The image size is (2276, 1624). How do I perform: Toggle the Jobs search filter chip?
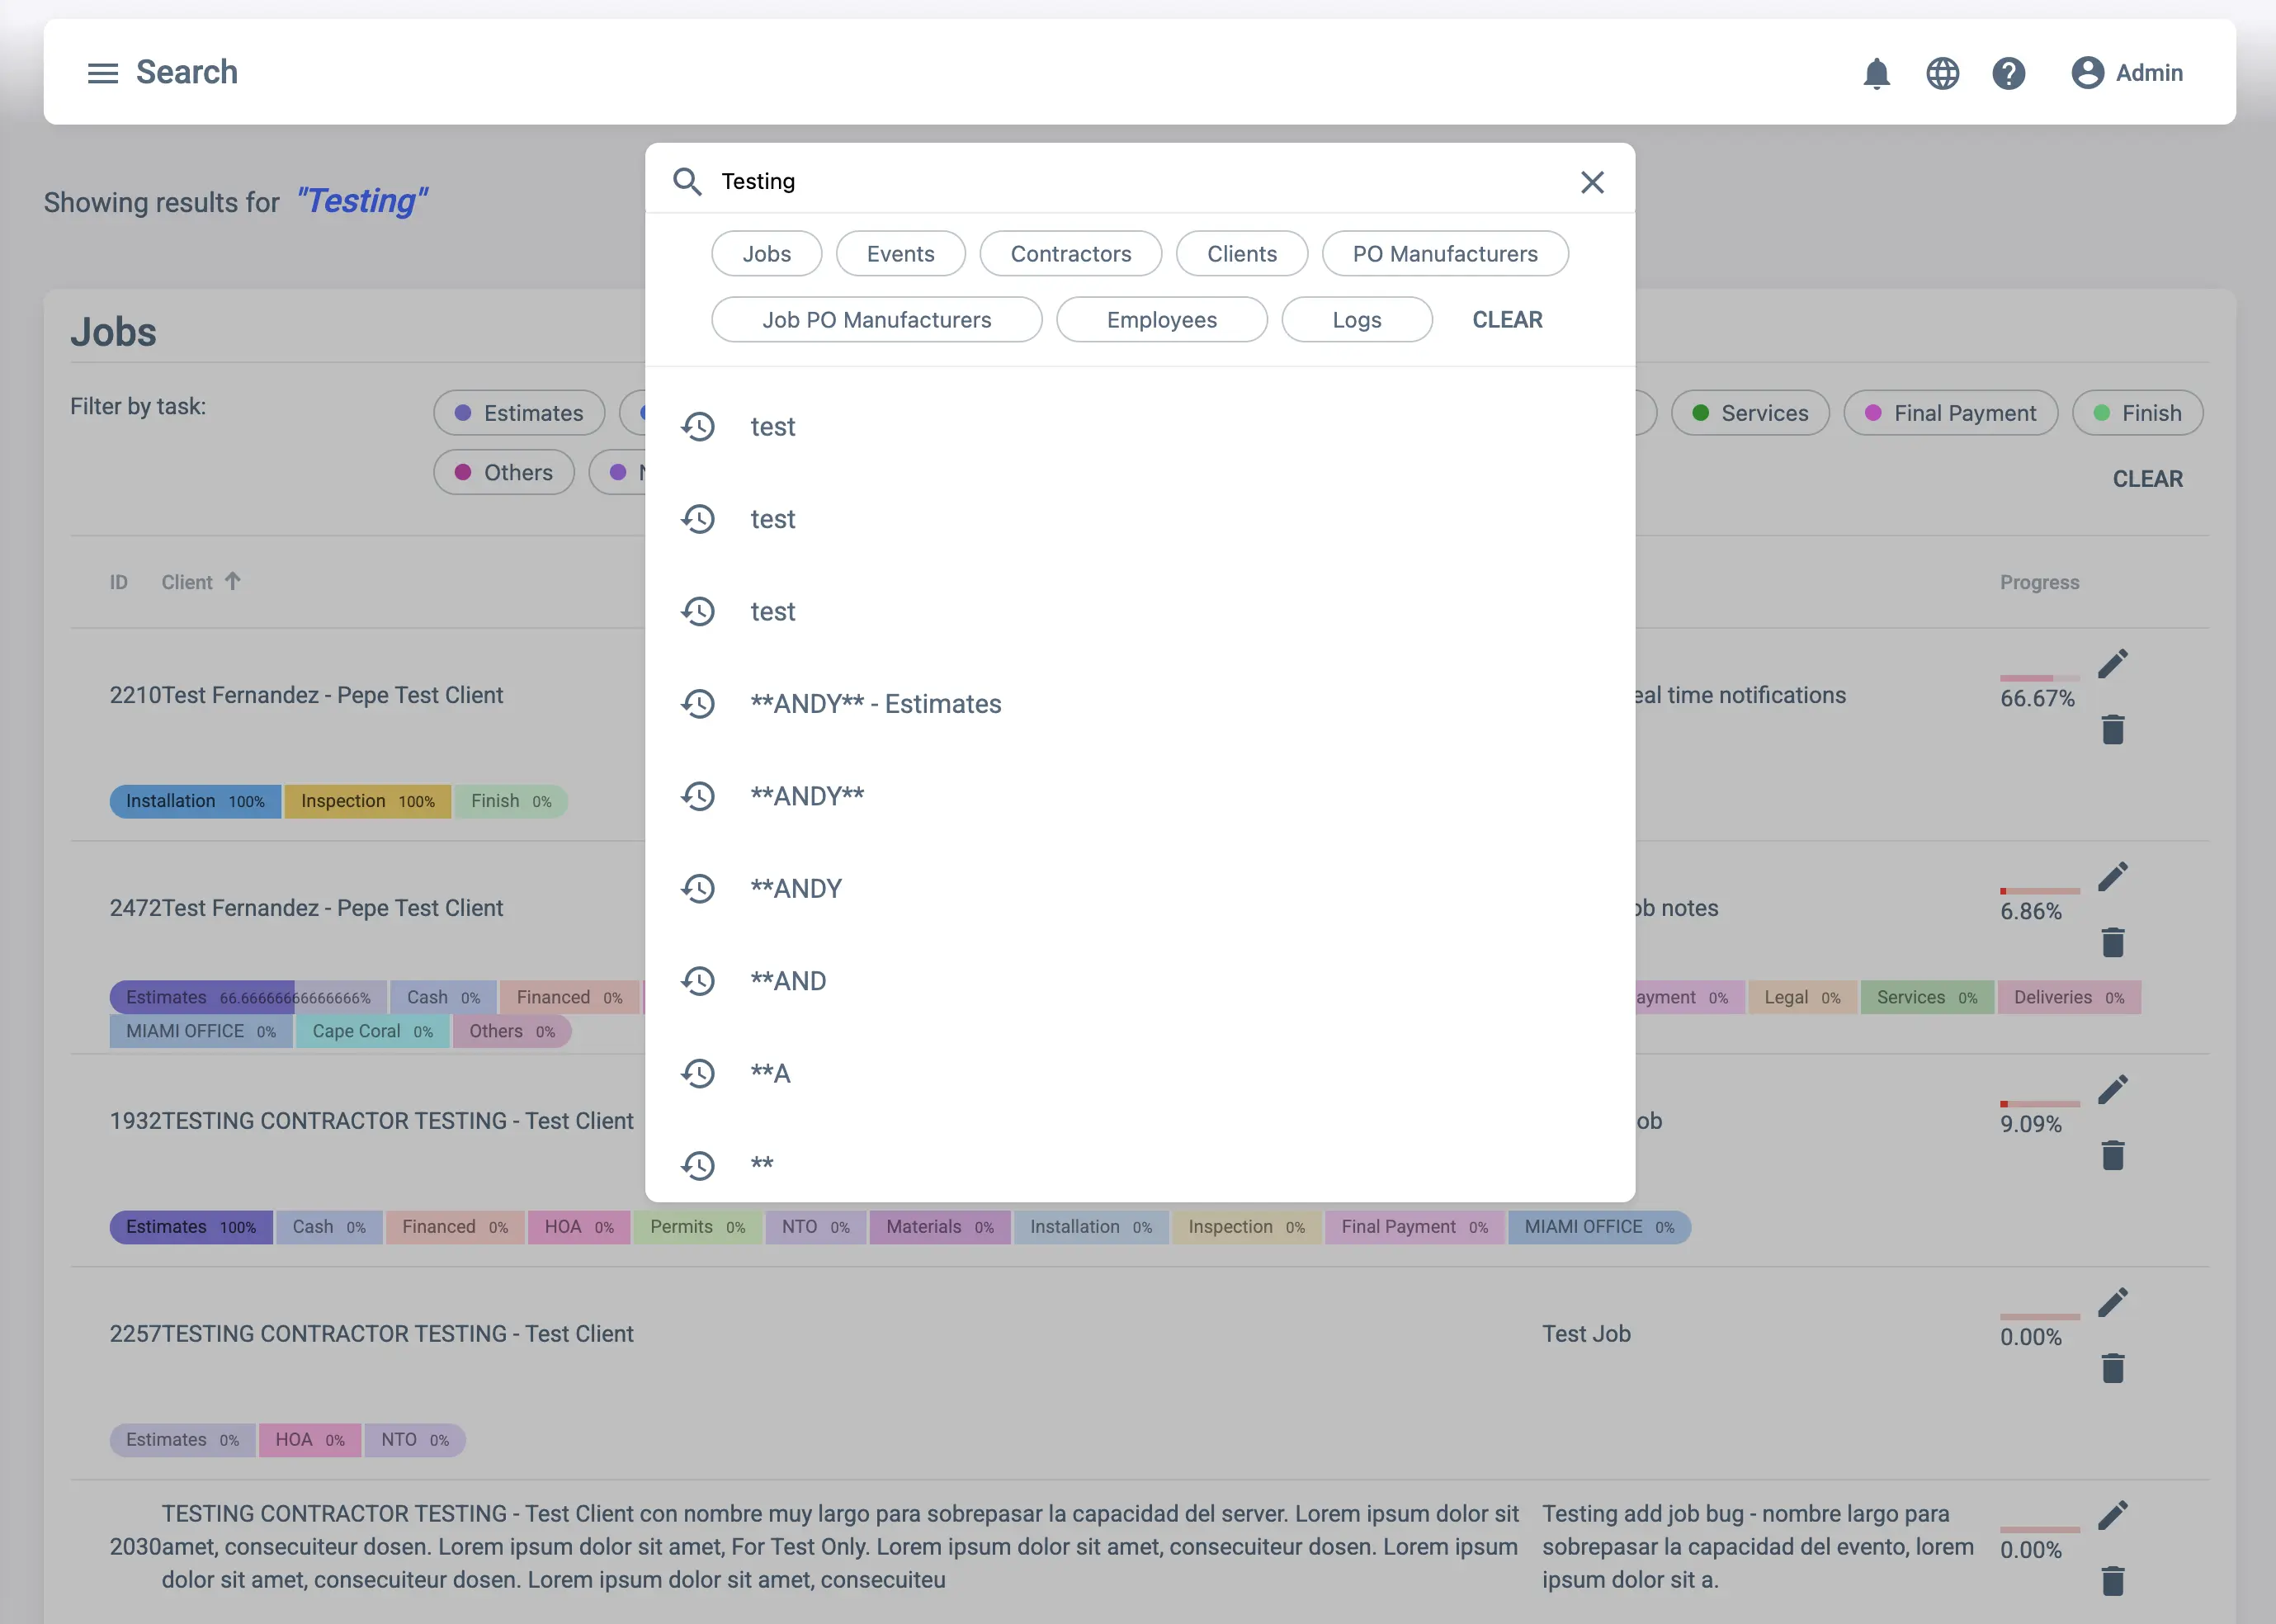pyautogui.click(x=766, y=254)
